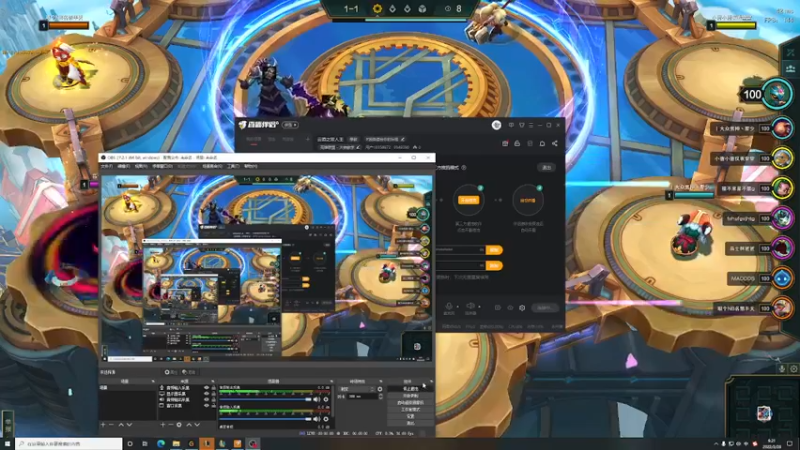The width and height of the screenshot is (800, 450).
Task: Open the notification bell icon in streaming app
Action: pos(542,143)
